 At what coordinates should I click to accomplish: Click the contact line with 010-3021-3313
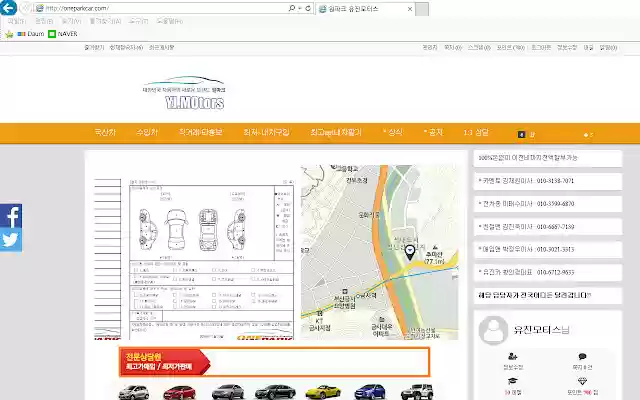click(548, 249)
